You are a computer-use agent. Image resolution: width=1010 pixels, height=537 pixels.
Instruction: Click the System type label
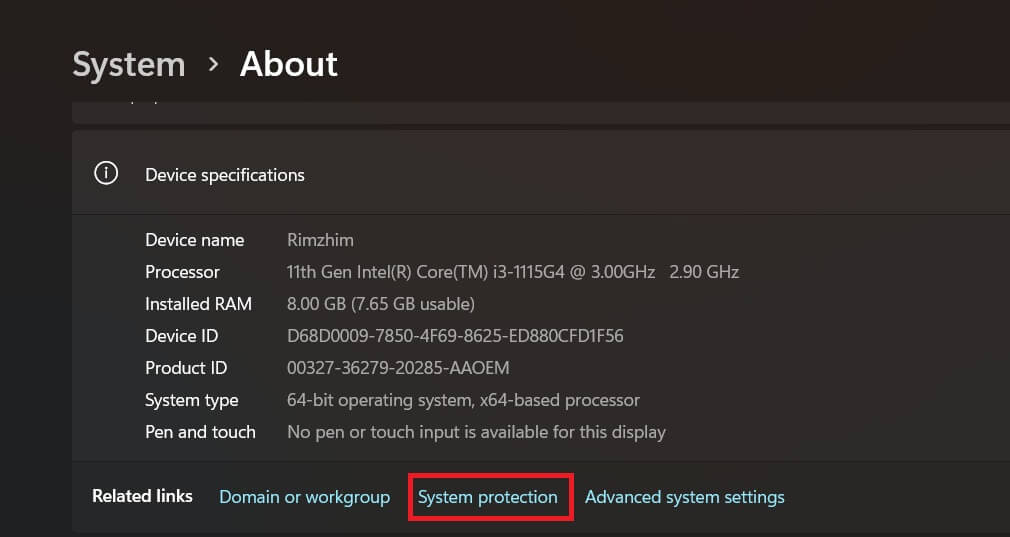(x=191, y=400)
